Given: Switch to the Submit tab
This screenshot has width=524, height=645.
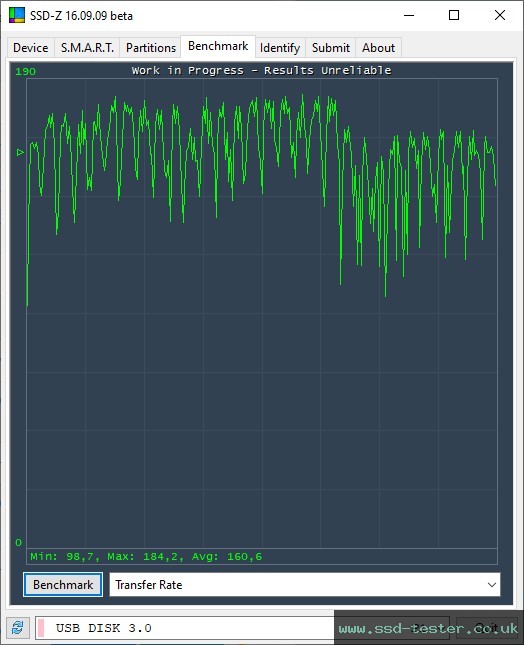Looking at the screenshot, I should pos(331,48).
